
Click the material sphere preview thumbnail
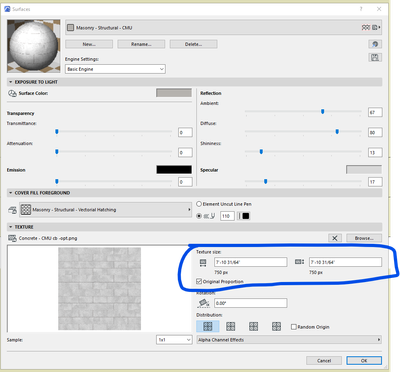34,46
